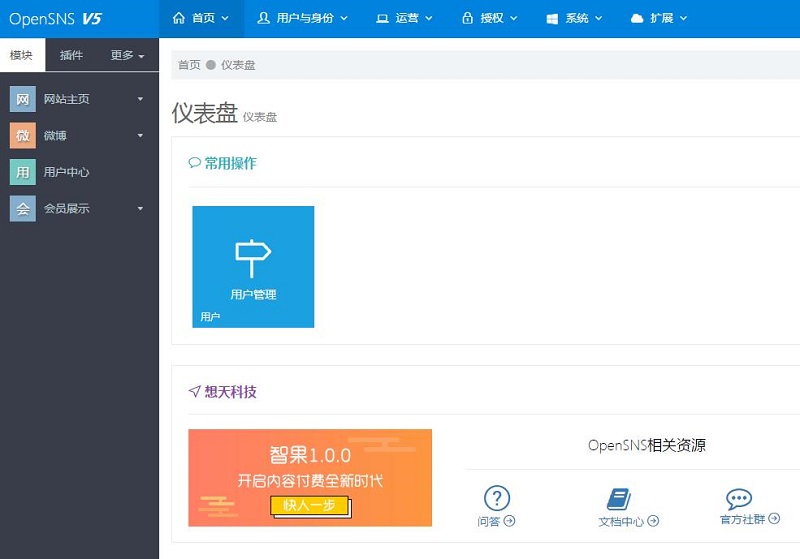This screenshot has width=800, height=559.
Task: Click the OpenSNS V5 logo
Action: point(55,18)
